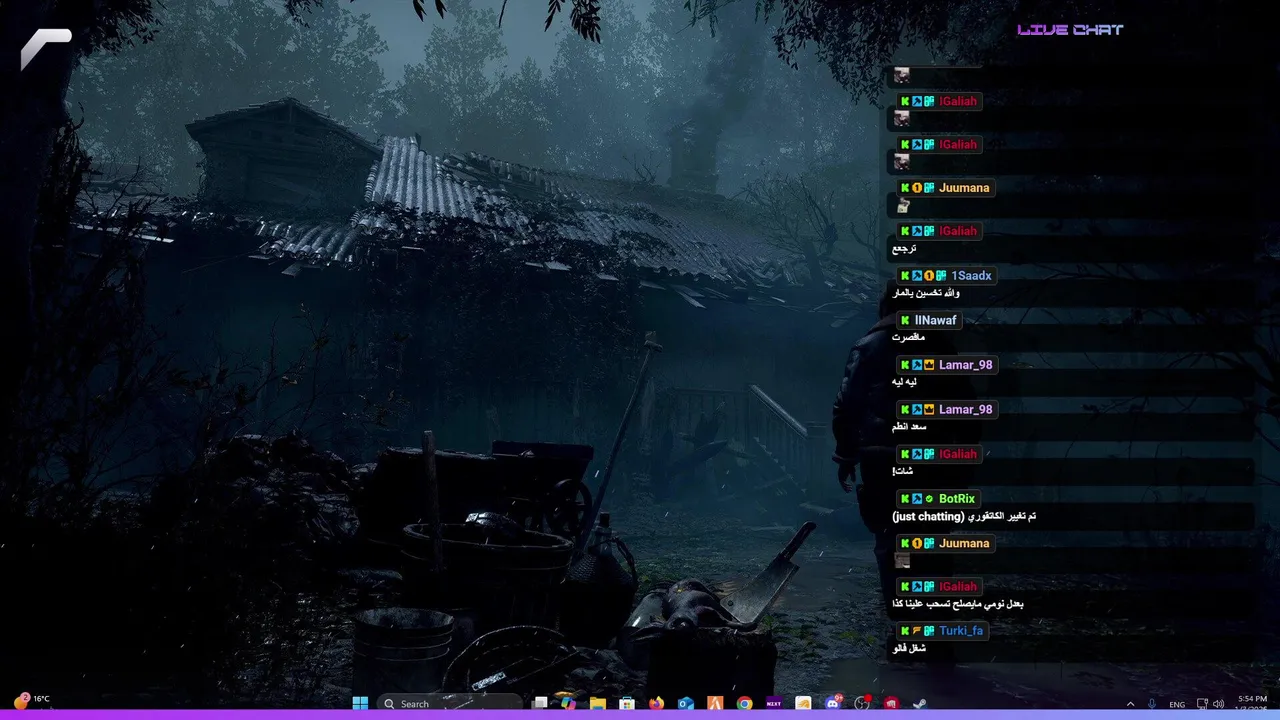Open the Windows Start menu

pos(360,703)
